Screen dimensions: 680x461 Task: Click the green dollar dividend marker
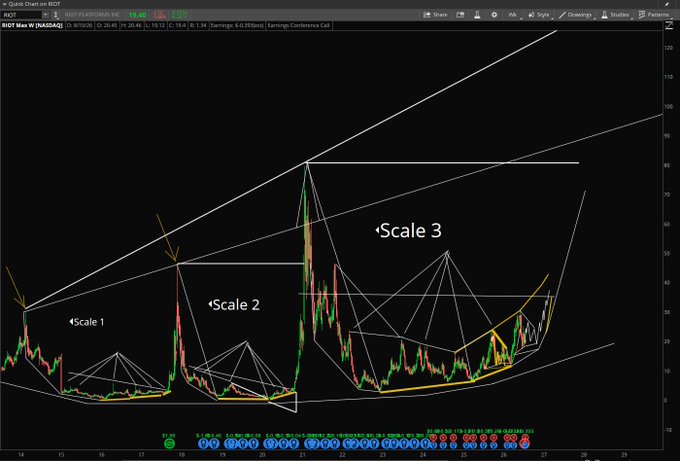coord(169,443)
